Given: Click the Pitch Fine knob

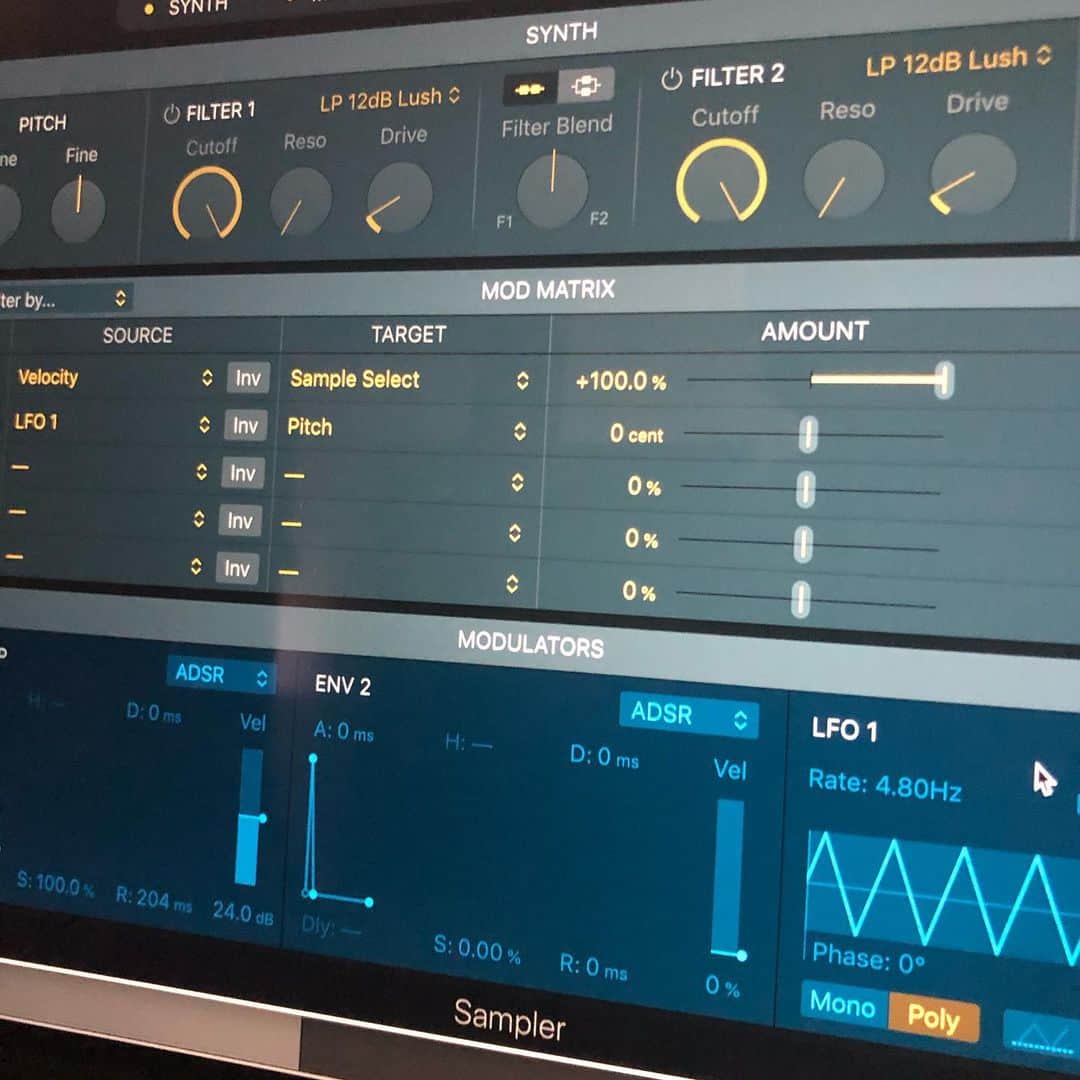Looking at the screenshot, I should [x=78, y=208].
